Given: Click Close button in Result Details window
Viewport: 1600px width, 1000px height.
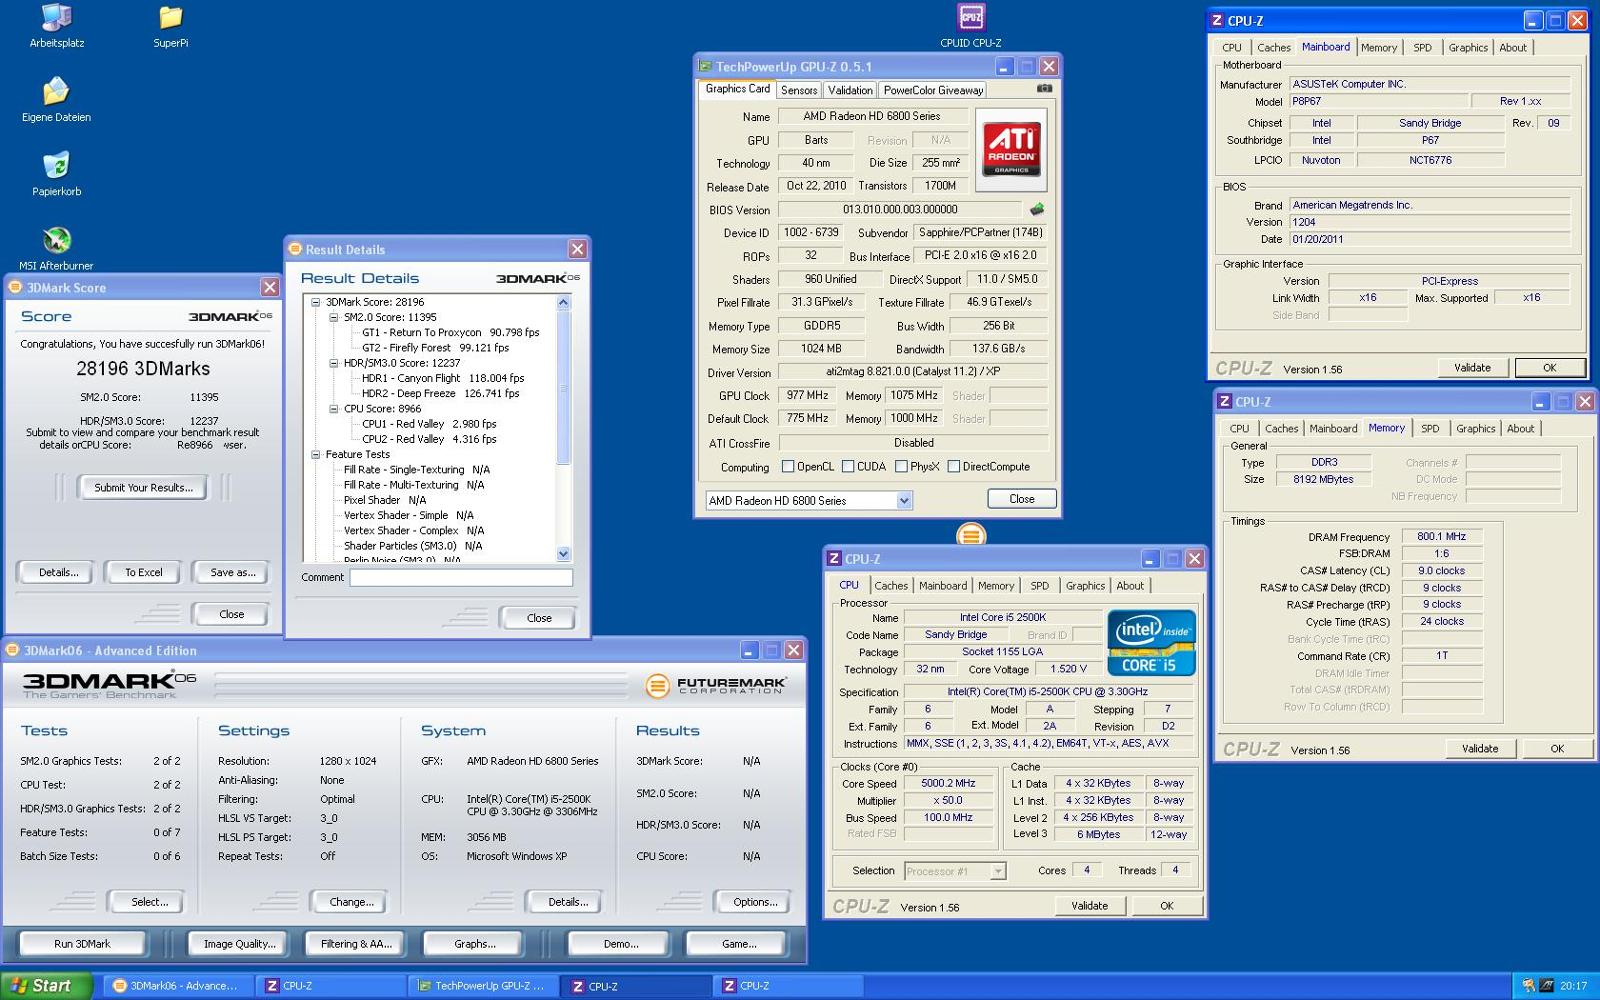Looking at the screenshot, I should pos(539,618).
